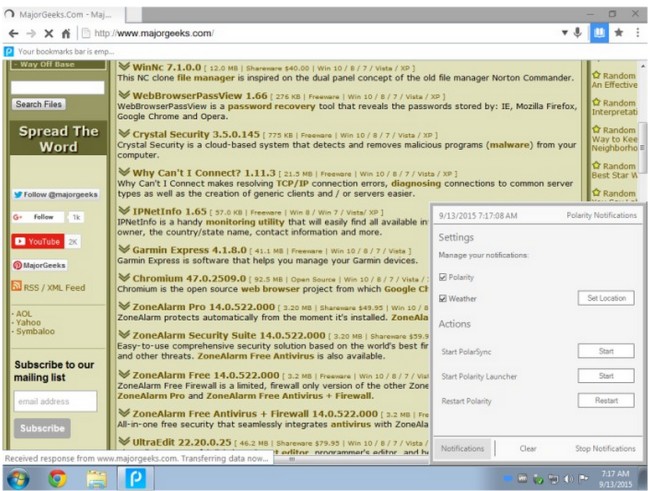Screen dimensions: 650x491
Task: Open Chromium 47.0.2509.0 link
Action: pos(189,279)
